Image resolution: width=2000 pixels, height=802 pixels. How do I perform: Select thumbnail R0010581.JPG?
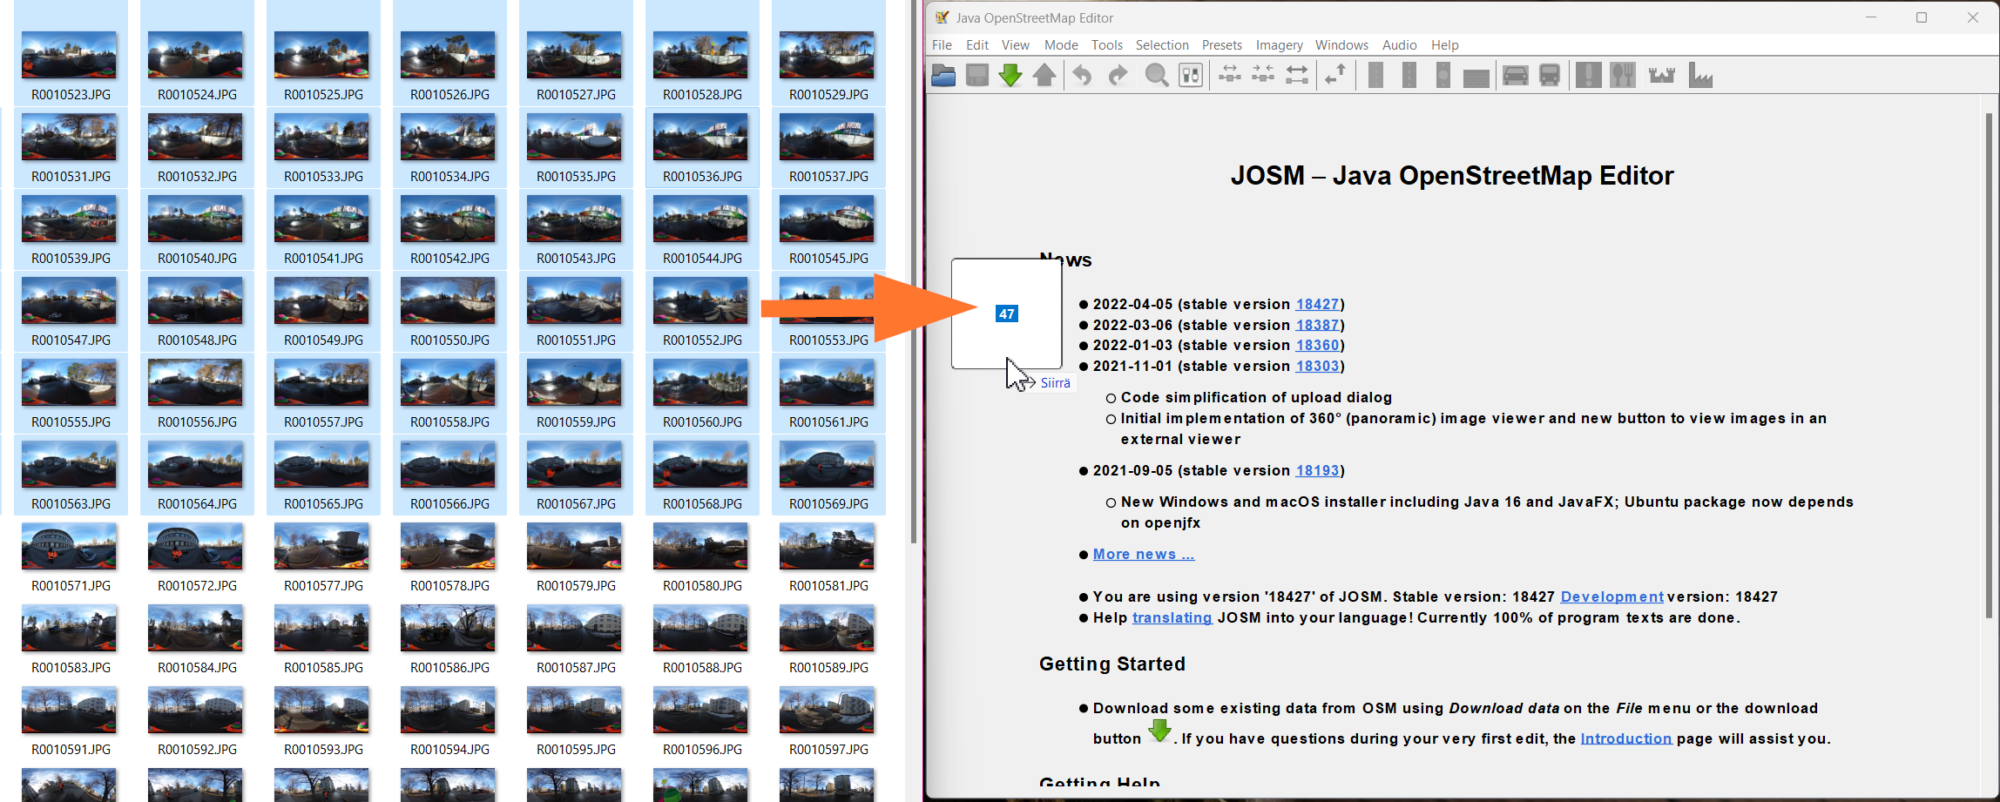(x=827, y=547)
